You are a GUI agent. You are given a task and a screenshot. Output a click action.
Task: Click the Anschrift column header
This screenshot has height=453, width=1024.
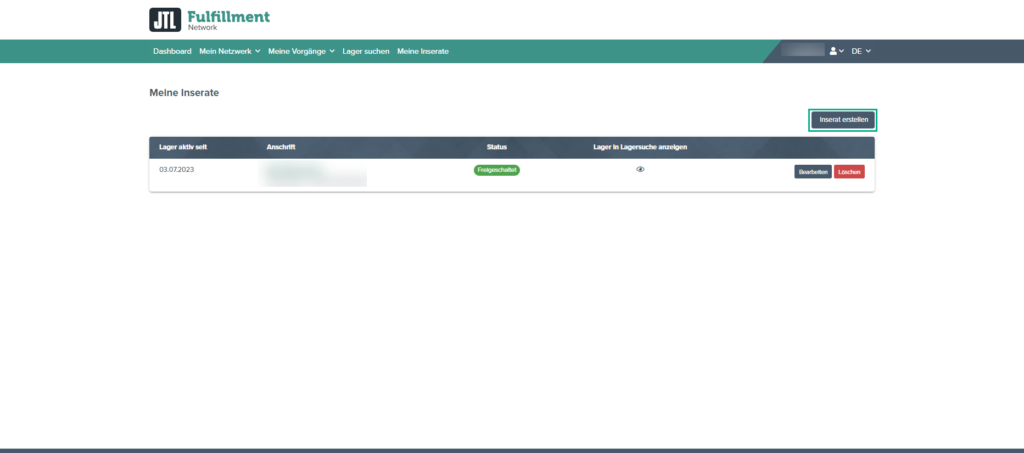click(281, 147)
